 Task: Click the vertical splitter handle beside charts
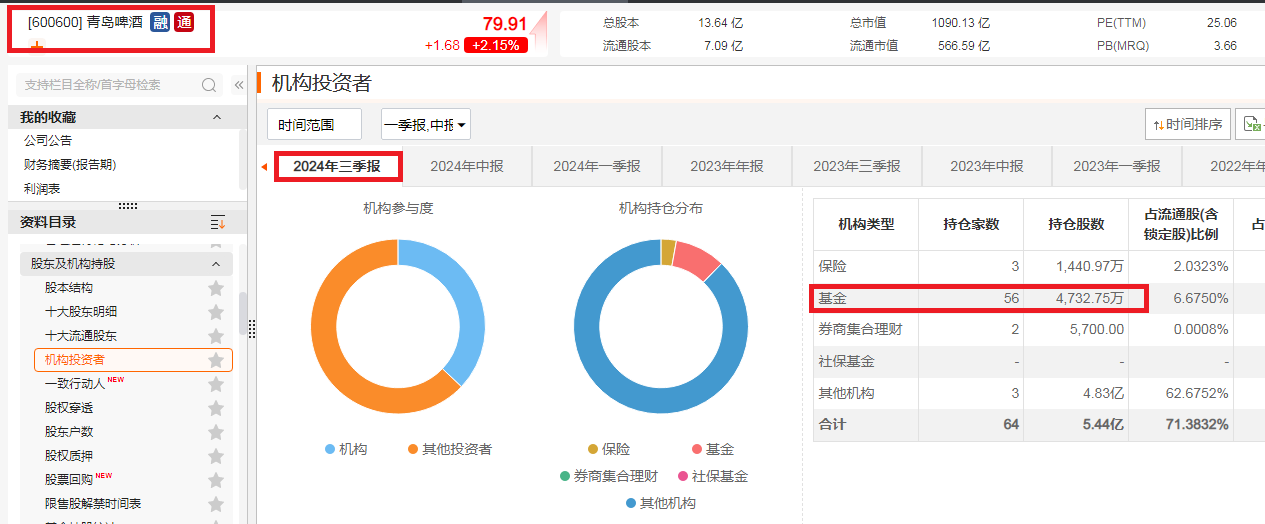pos(252,329)
